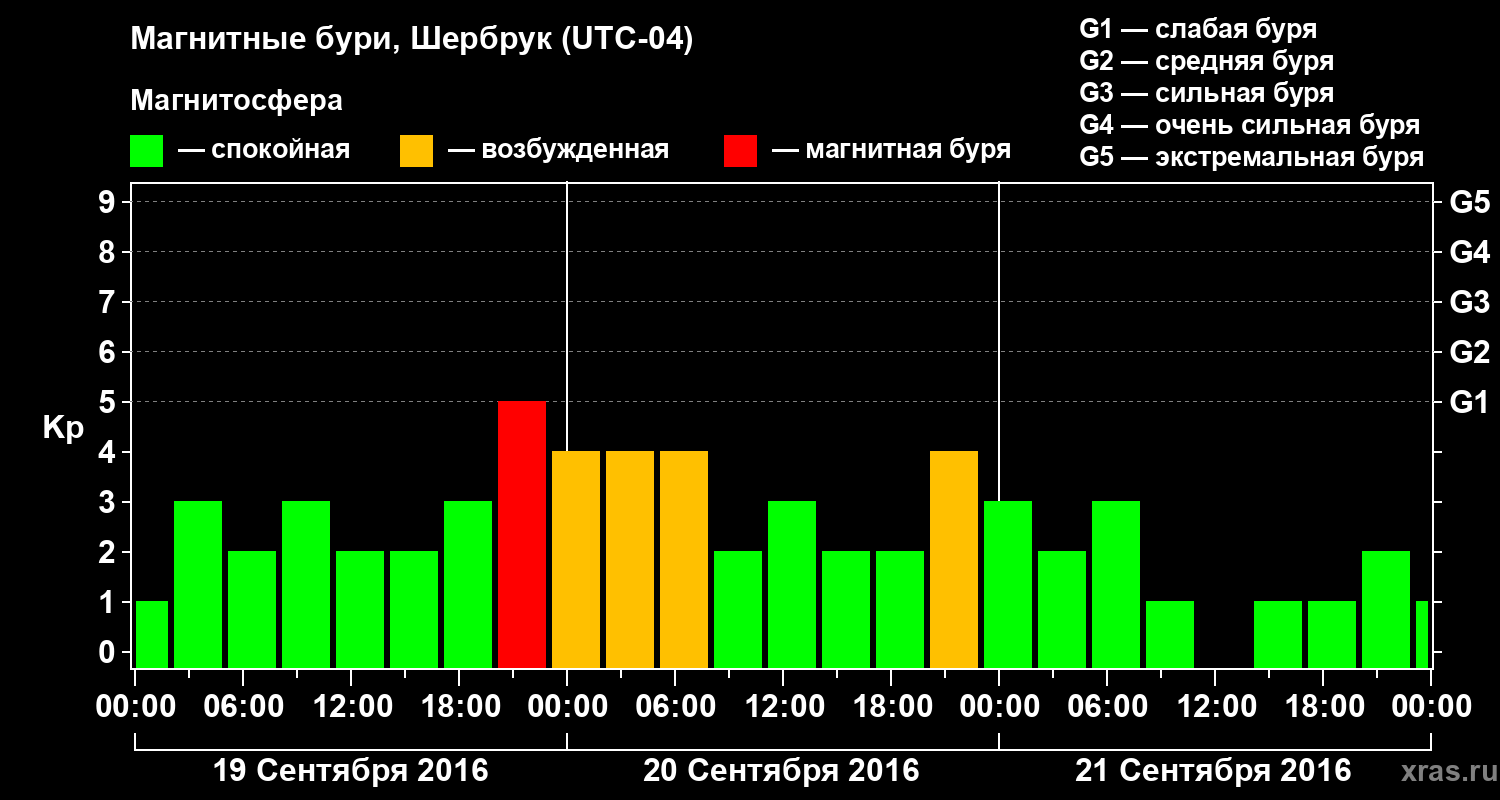Viewport: 1500px width, 800px height.
Task: Click the first green Kp 3 bar of 21 September
Action: tap(1008, 585)
